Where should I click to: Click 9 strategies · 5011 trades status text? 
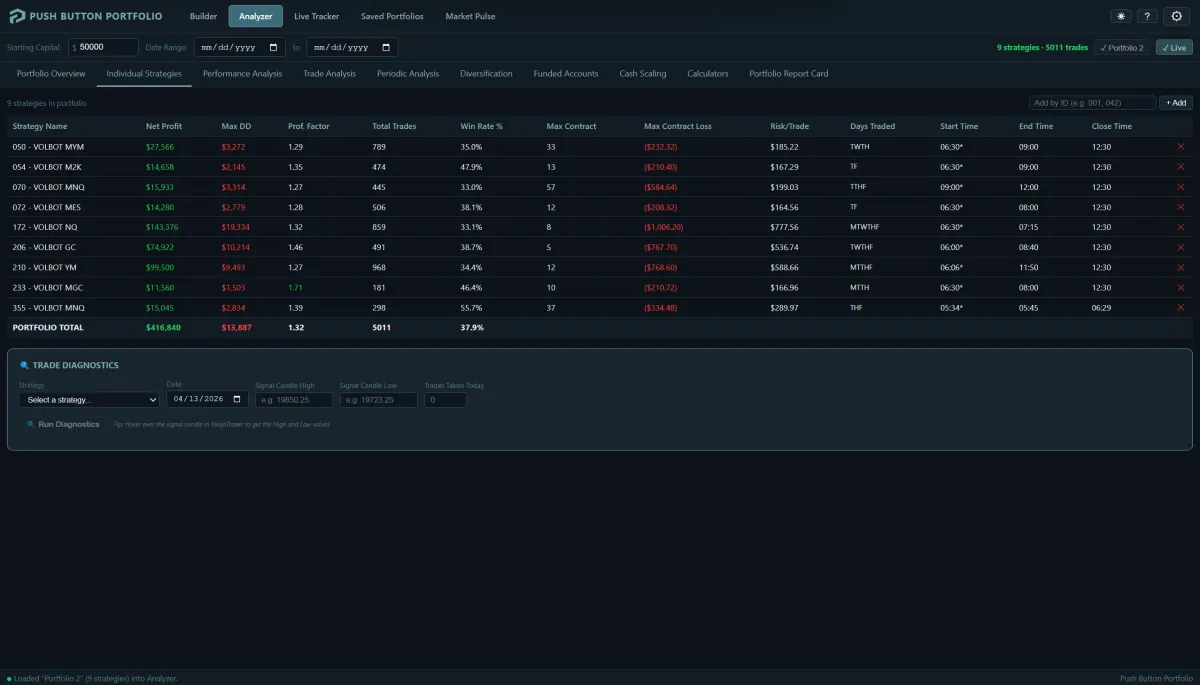1042,47
